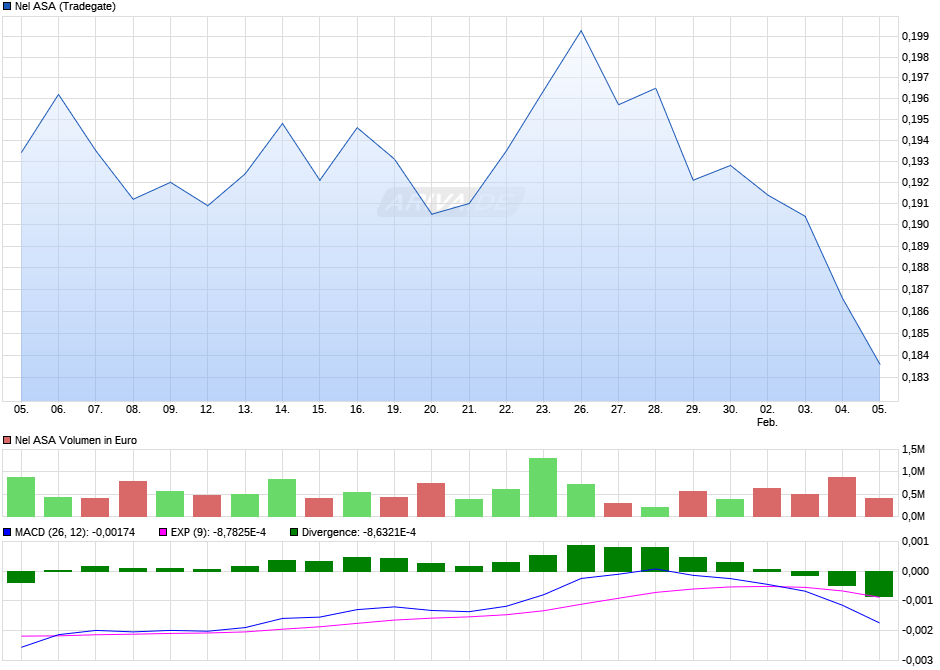The height and width of the screenshot is (670, 940).
Task: Click the 'EXP (9): -8,7825E-4' label
Action: tap(218, 532)
